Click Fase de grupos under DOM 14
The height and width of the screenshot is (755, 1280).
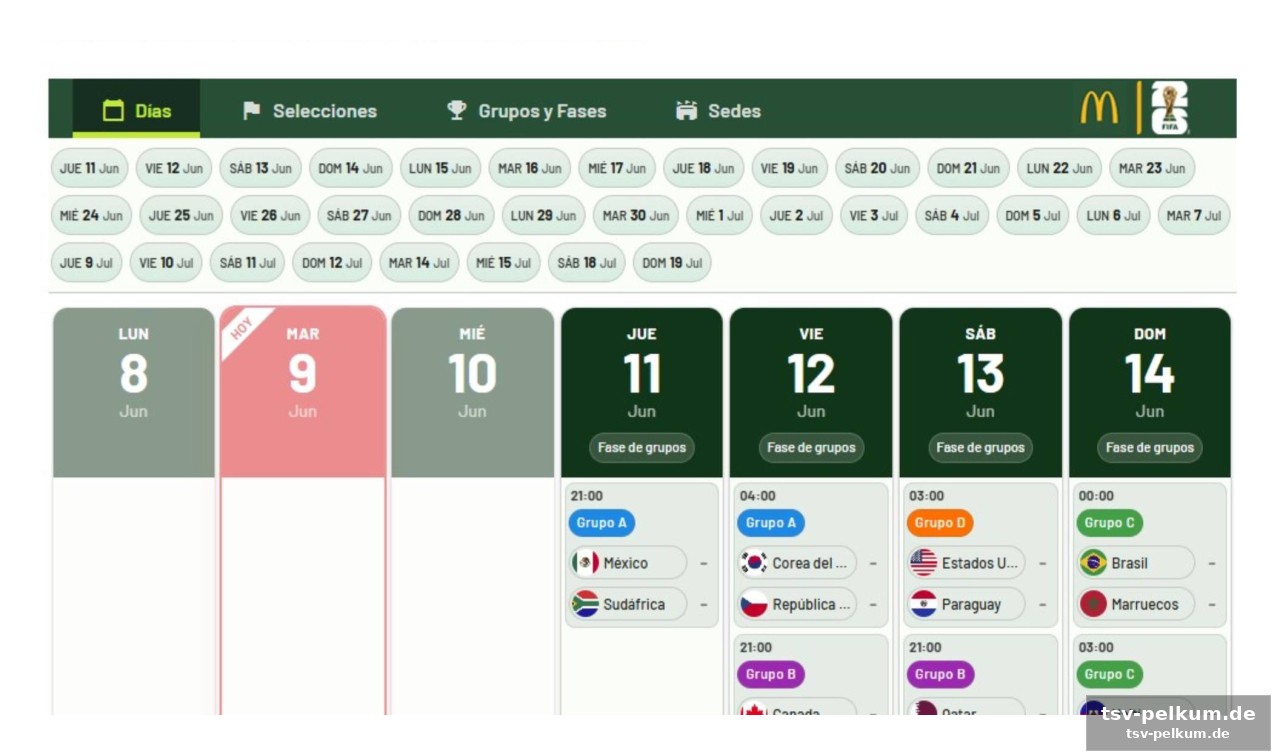tap(1149, 447)
